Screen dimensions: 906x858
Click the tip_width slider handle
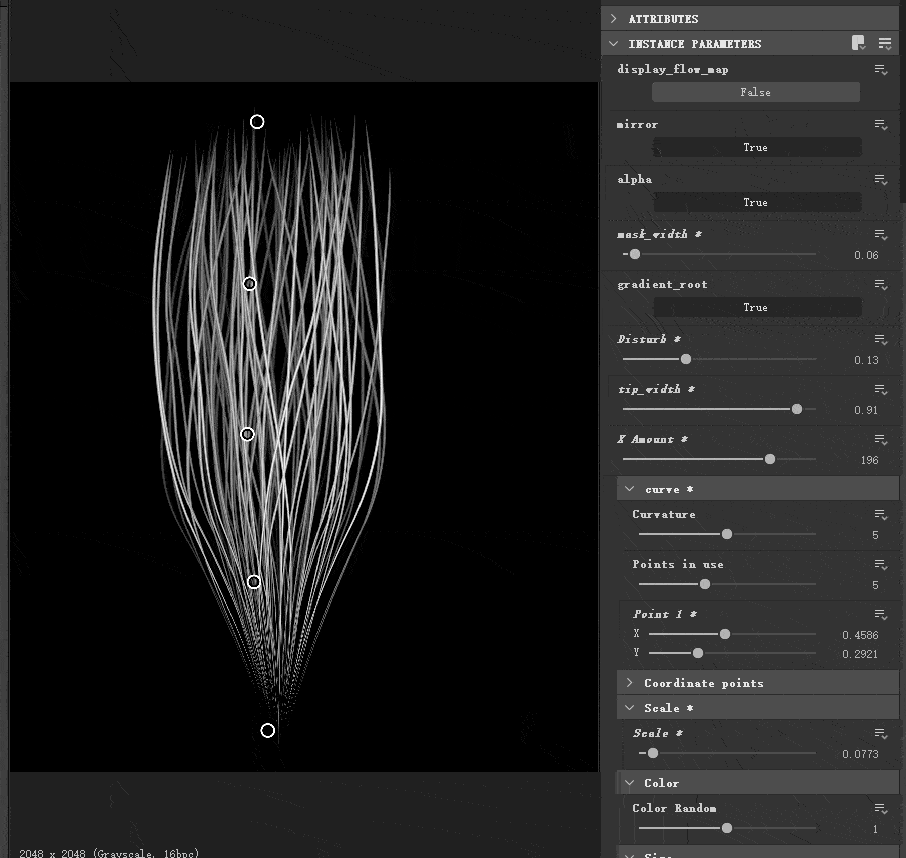797,410
